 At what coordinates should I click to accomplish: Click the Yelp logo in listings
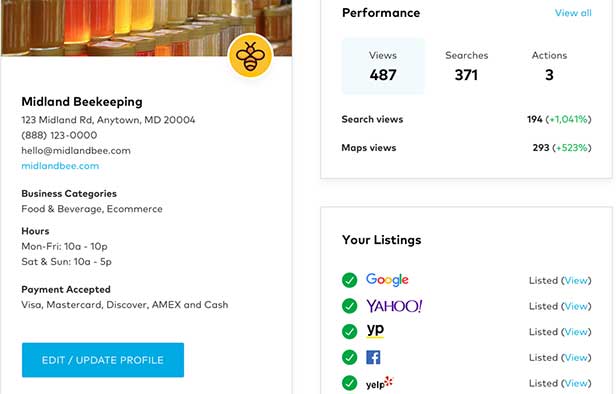[380, 383]
